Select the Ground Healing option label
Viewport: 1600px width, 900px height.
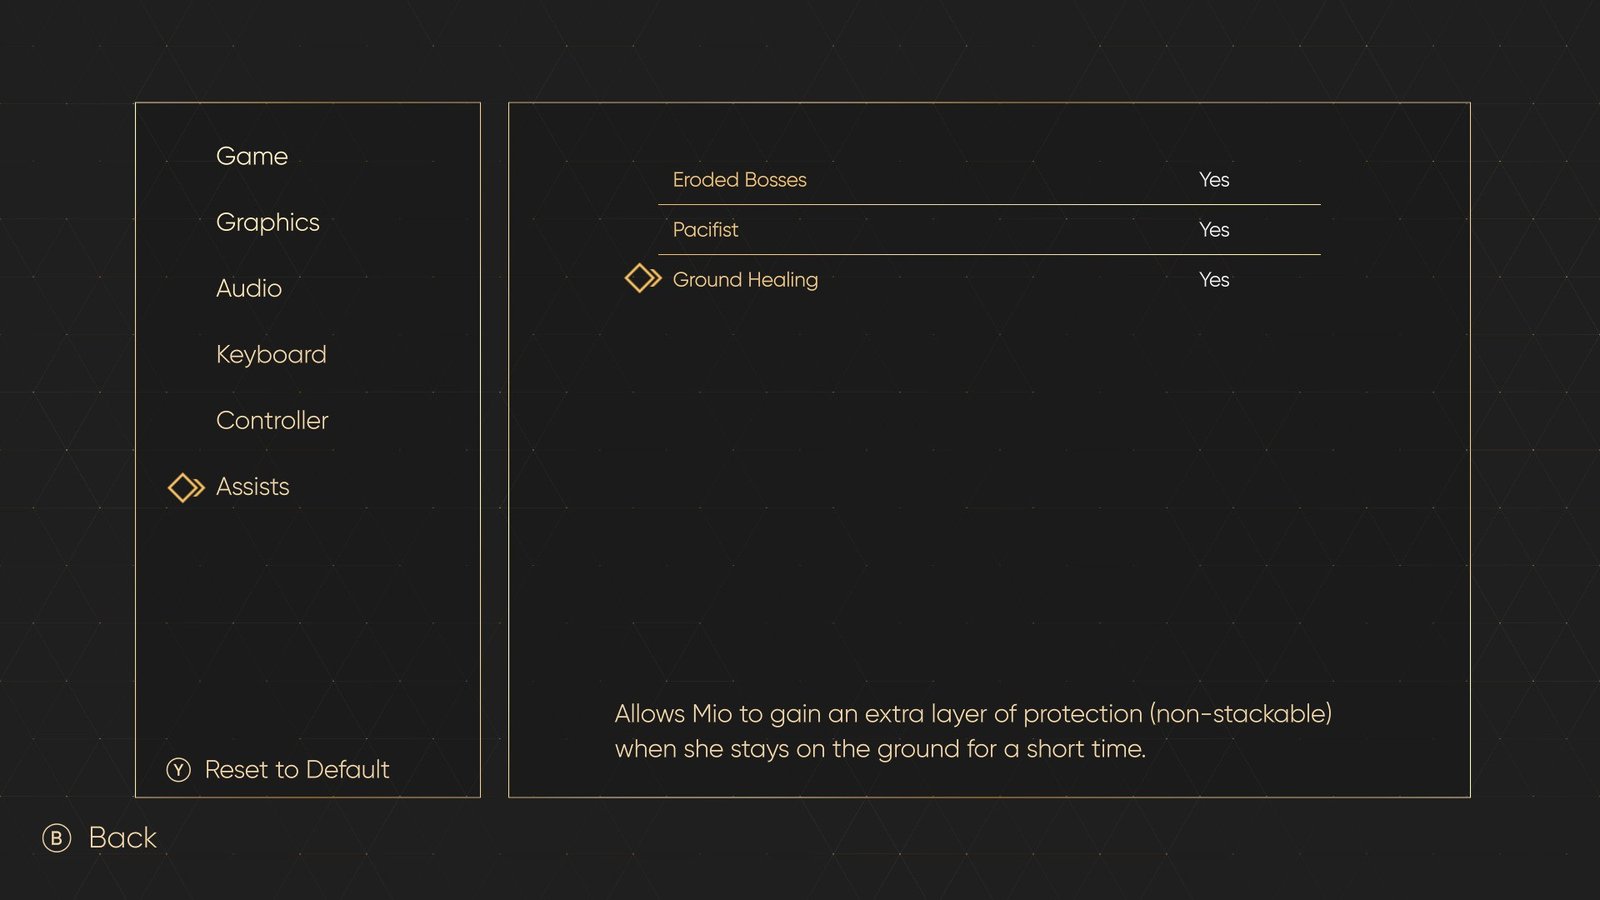(745, 280)
